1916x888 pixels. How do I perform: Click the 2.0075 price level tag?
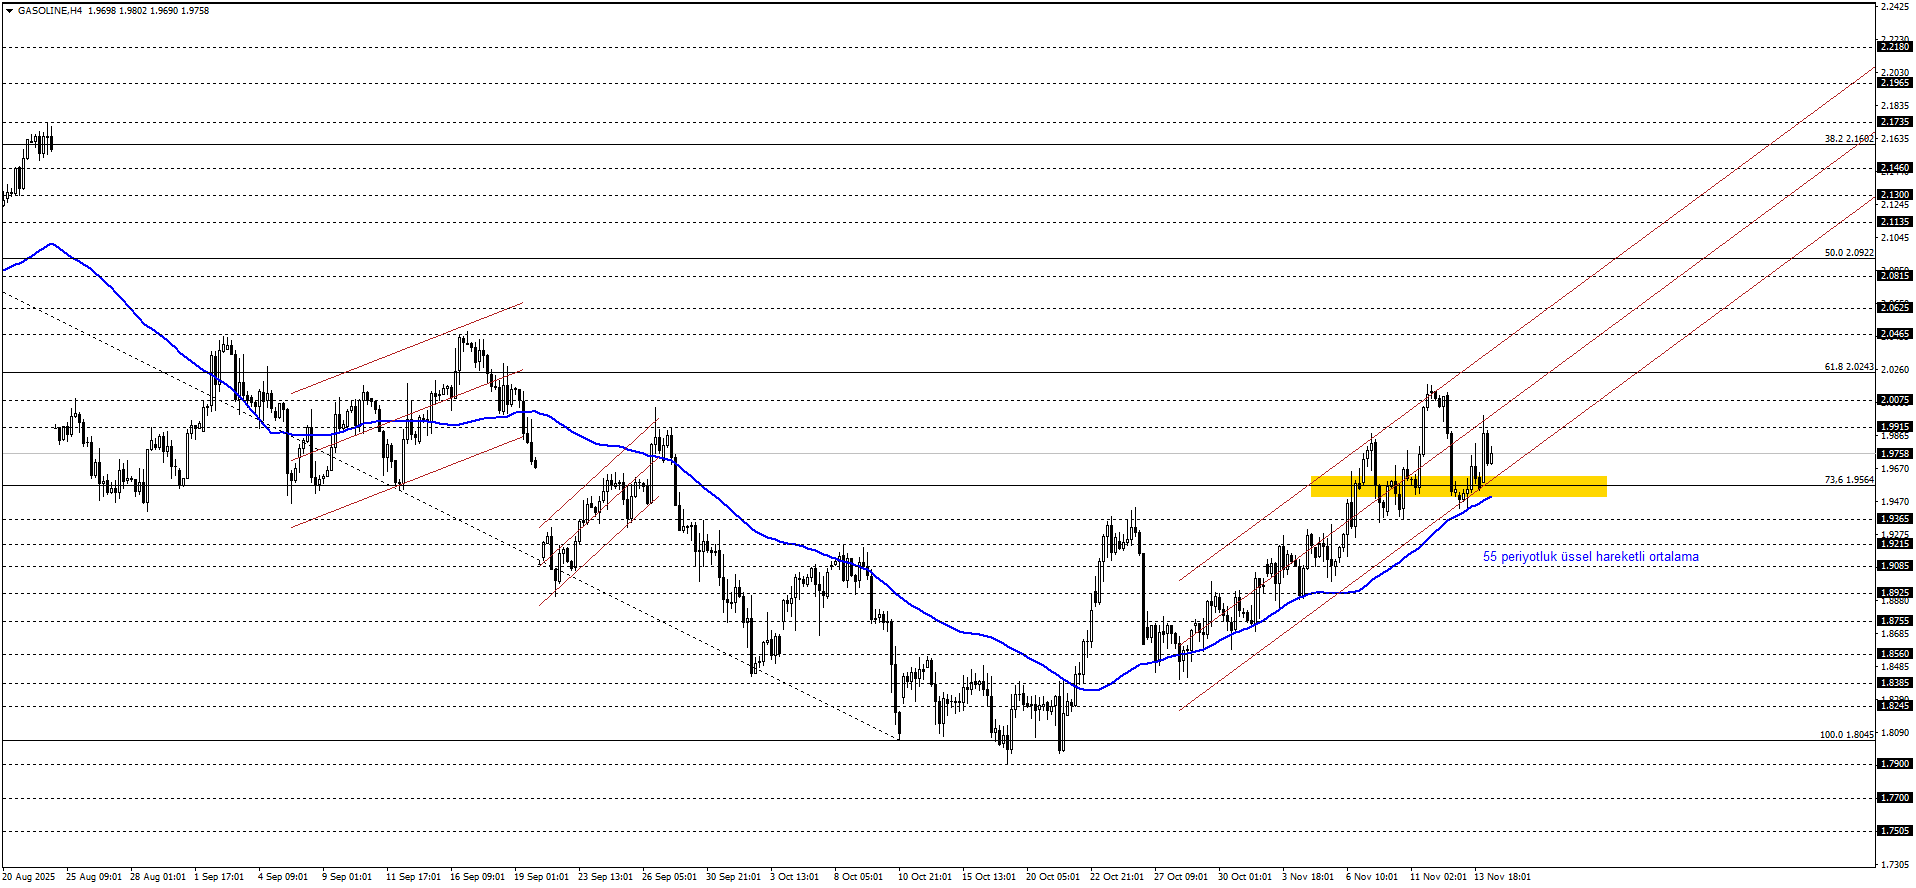coord(1895,400)
